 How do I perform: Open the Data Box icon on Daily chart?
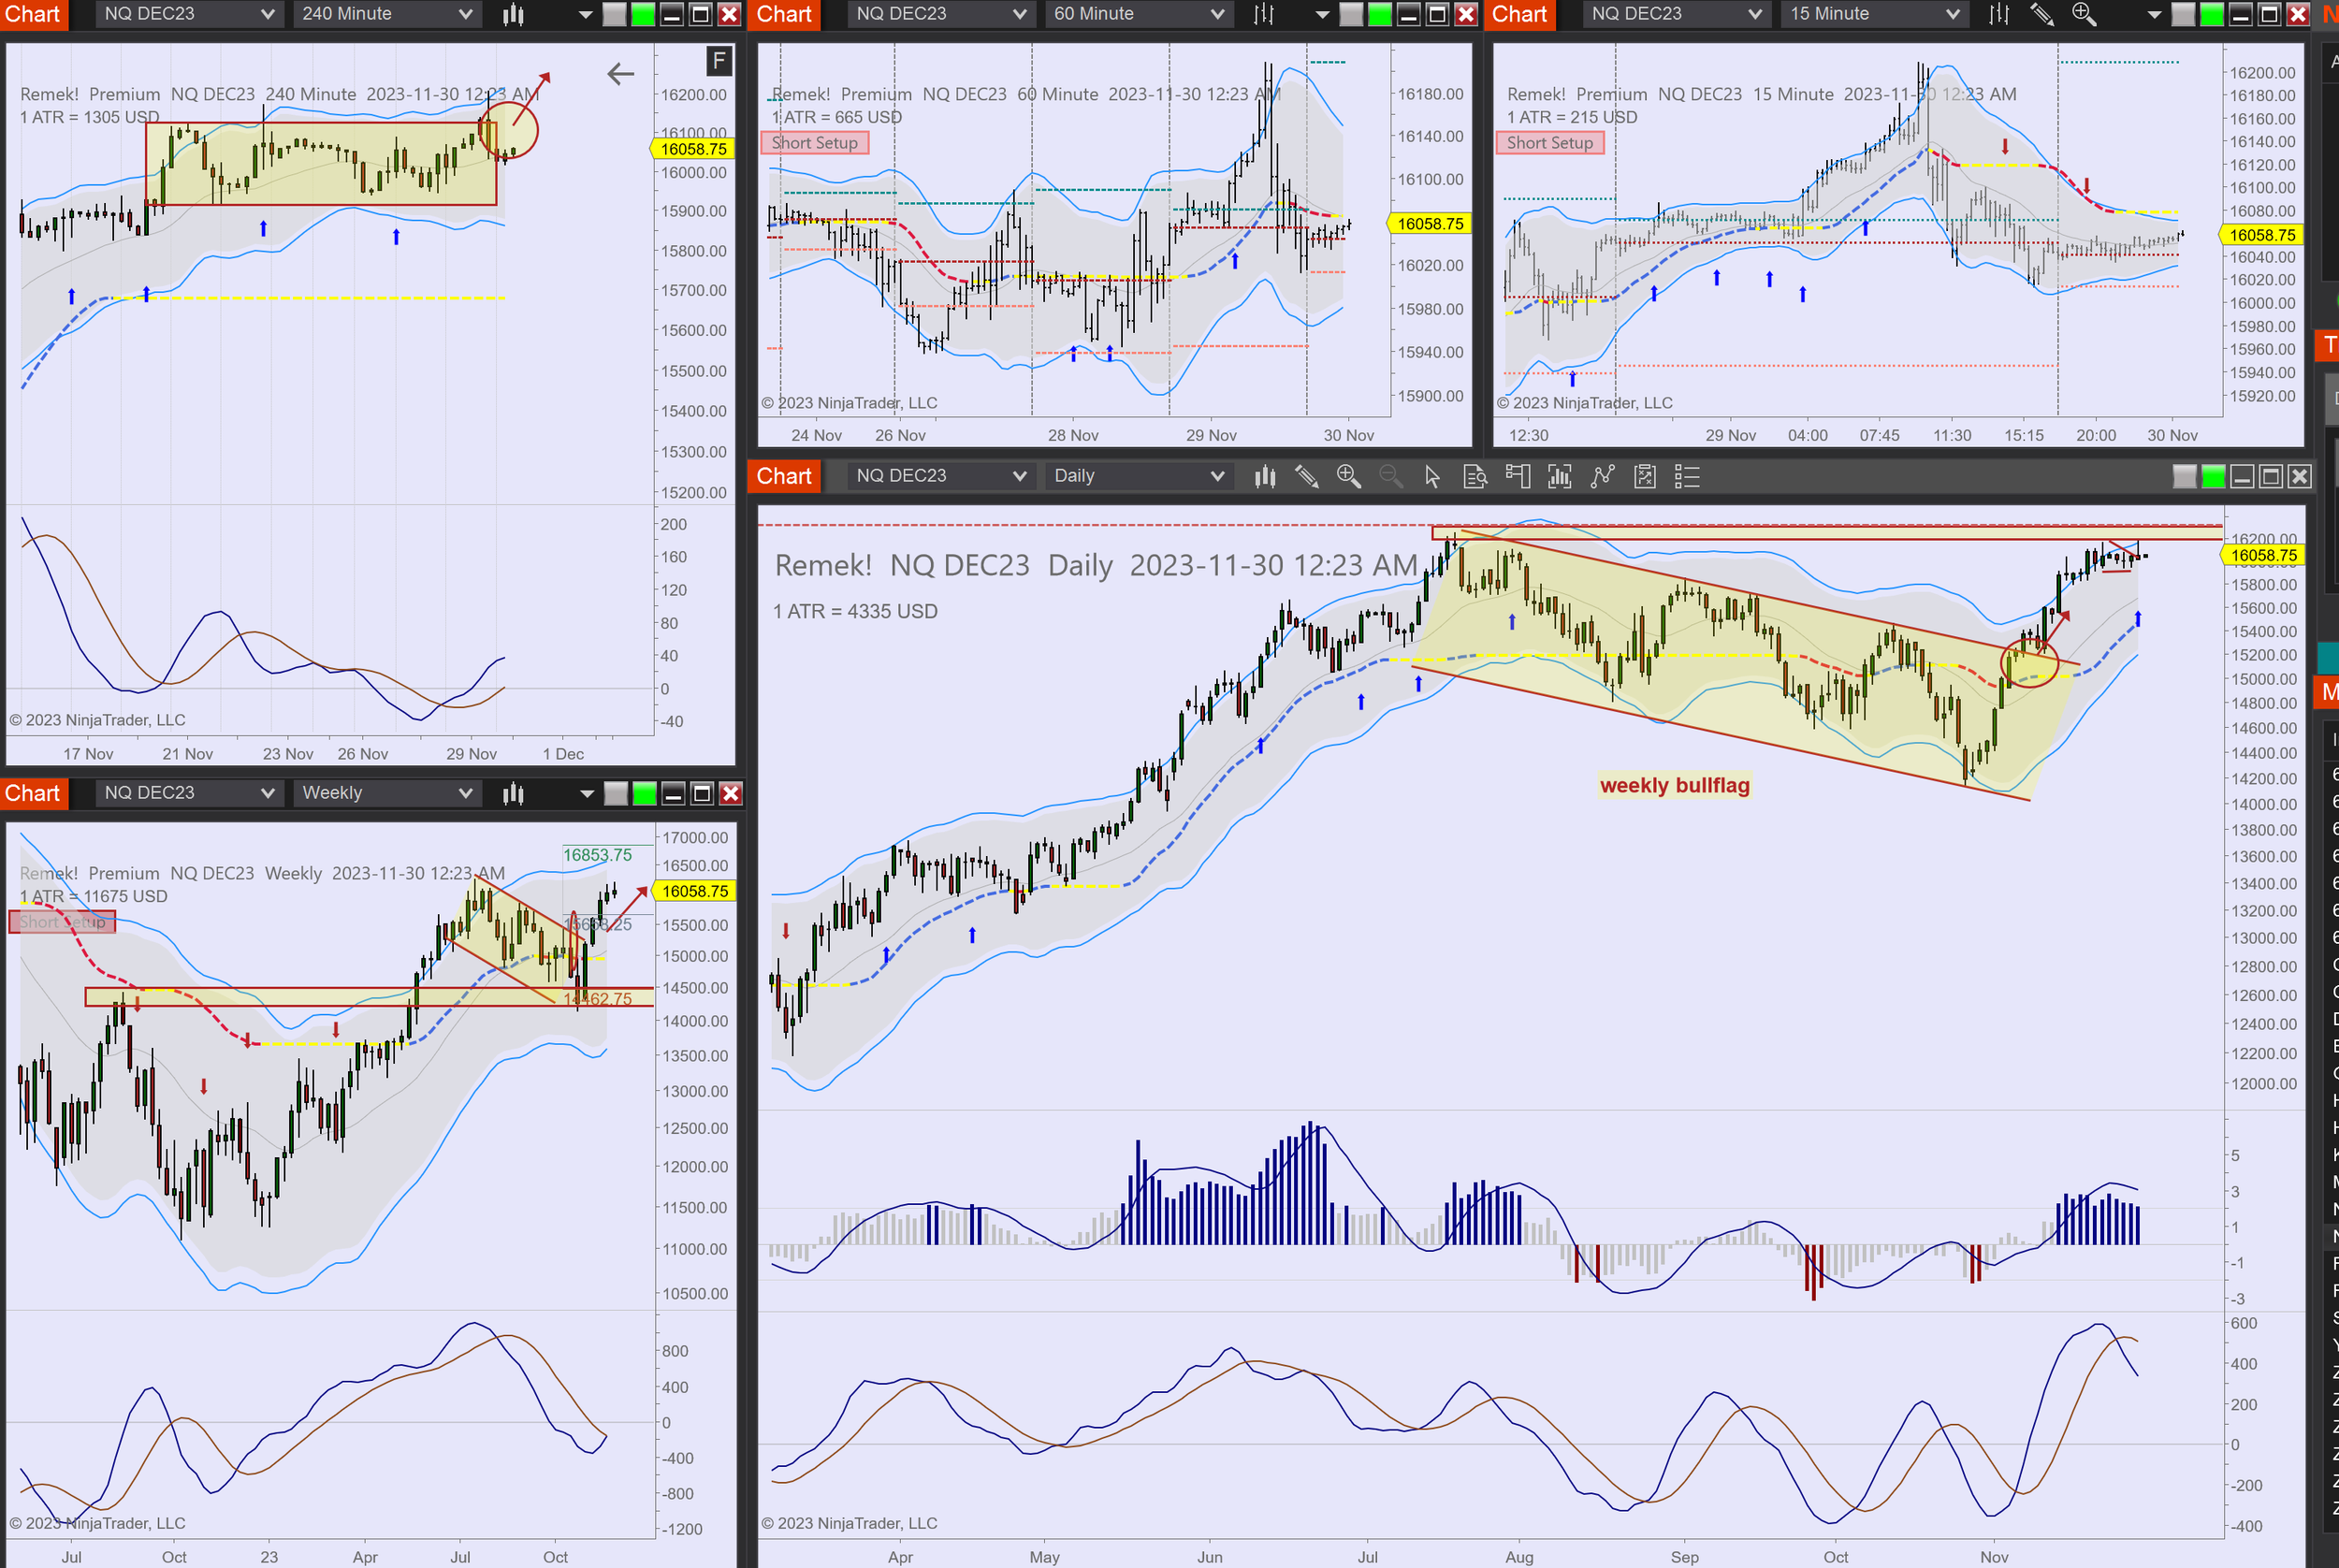coord(1475,477)
